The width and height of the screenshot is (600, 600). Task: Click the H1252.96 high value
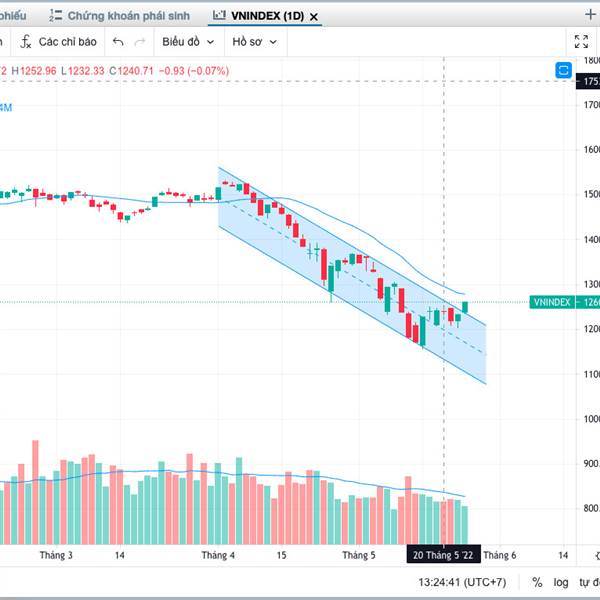34,71
